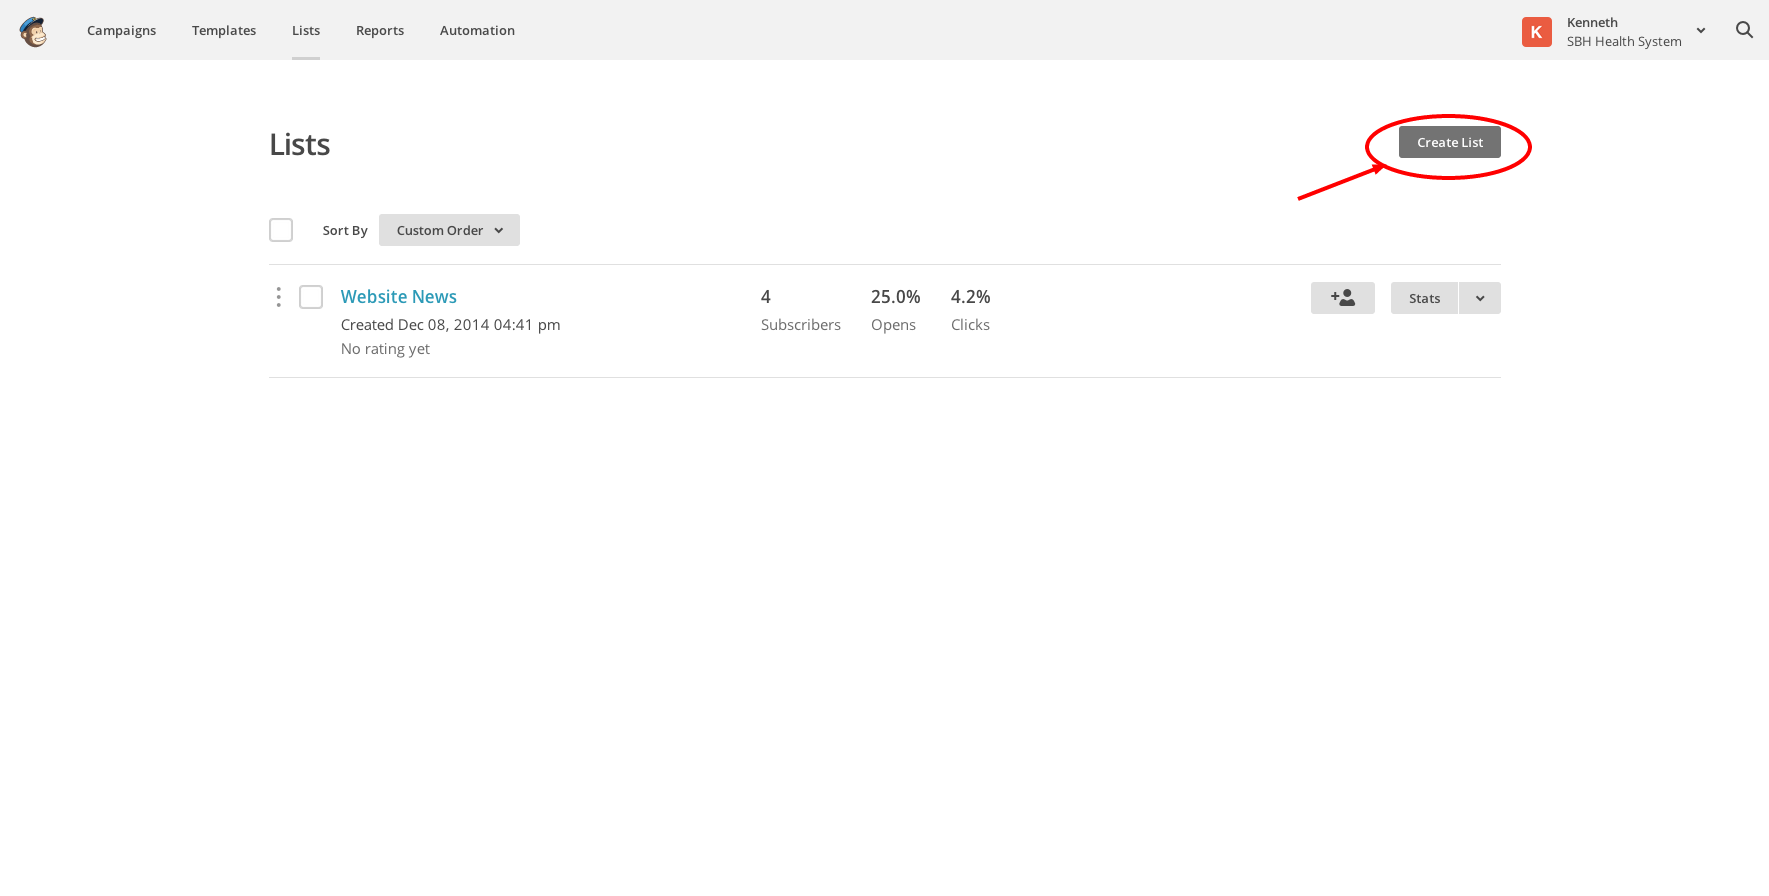
Task: Click the orange K account avatar
Action: click(x=1536, y=32)
